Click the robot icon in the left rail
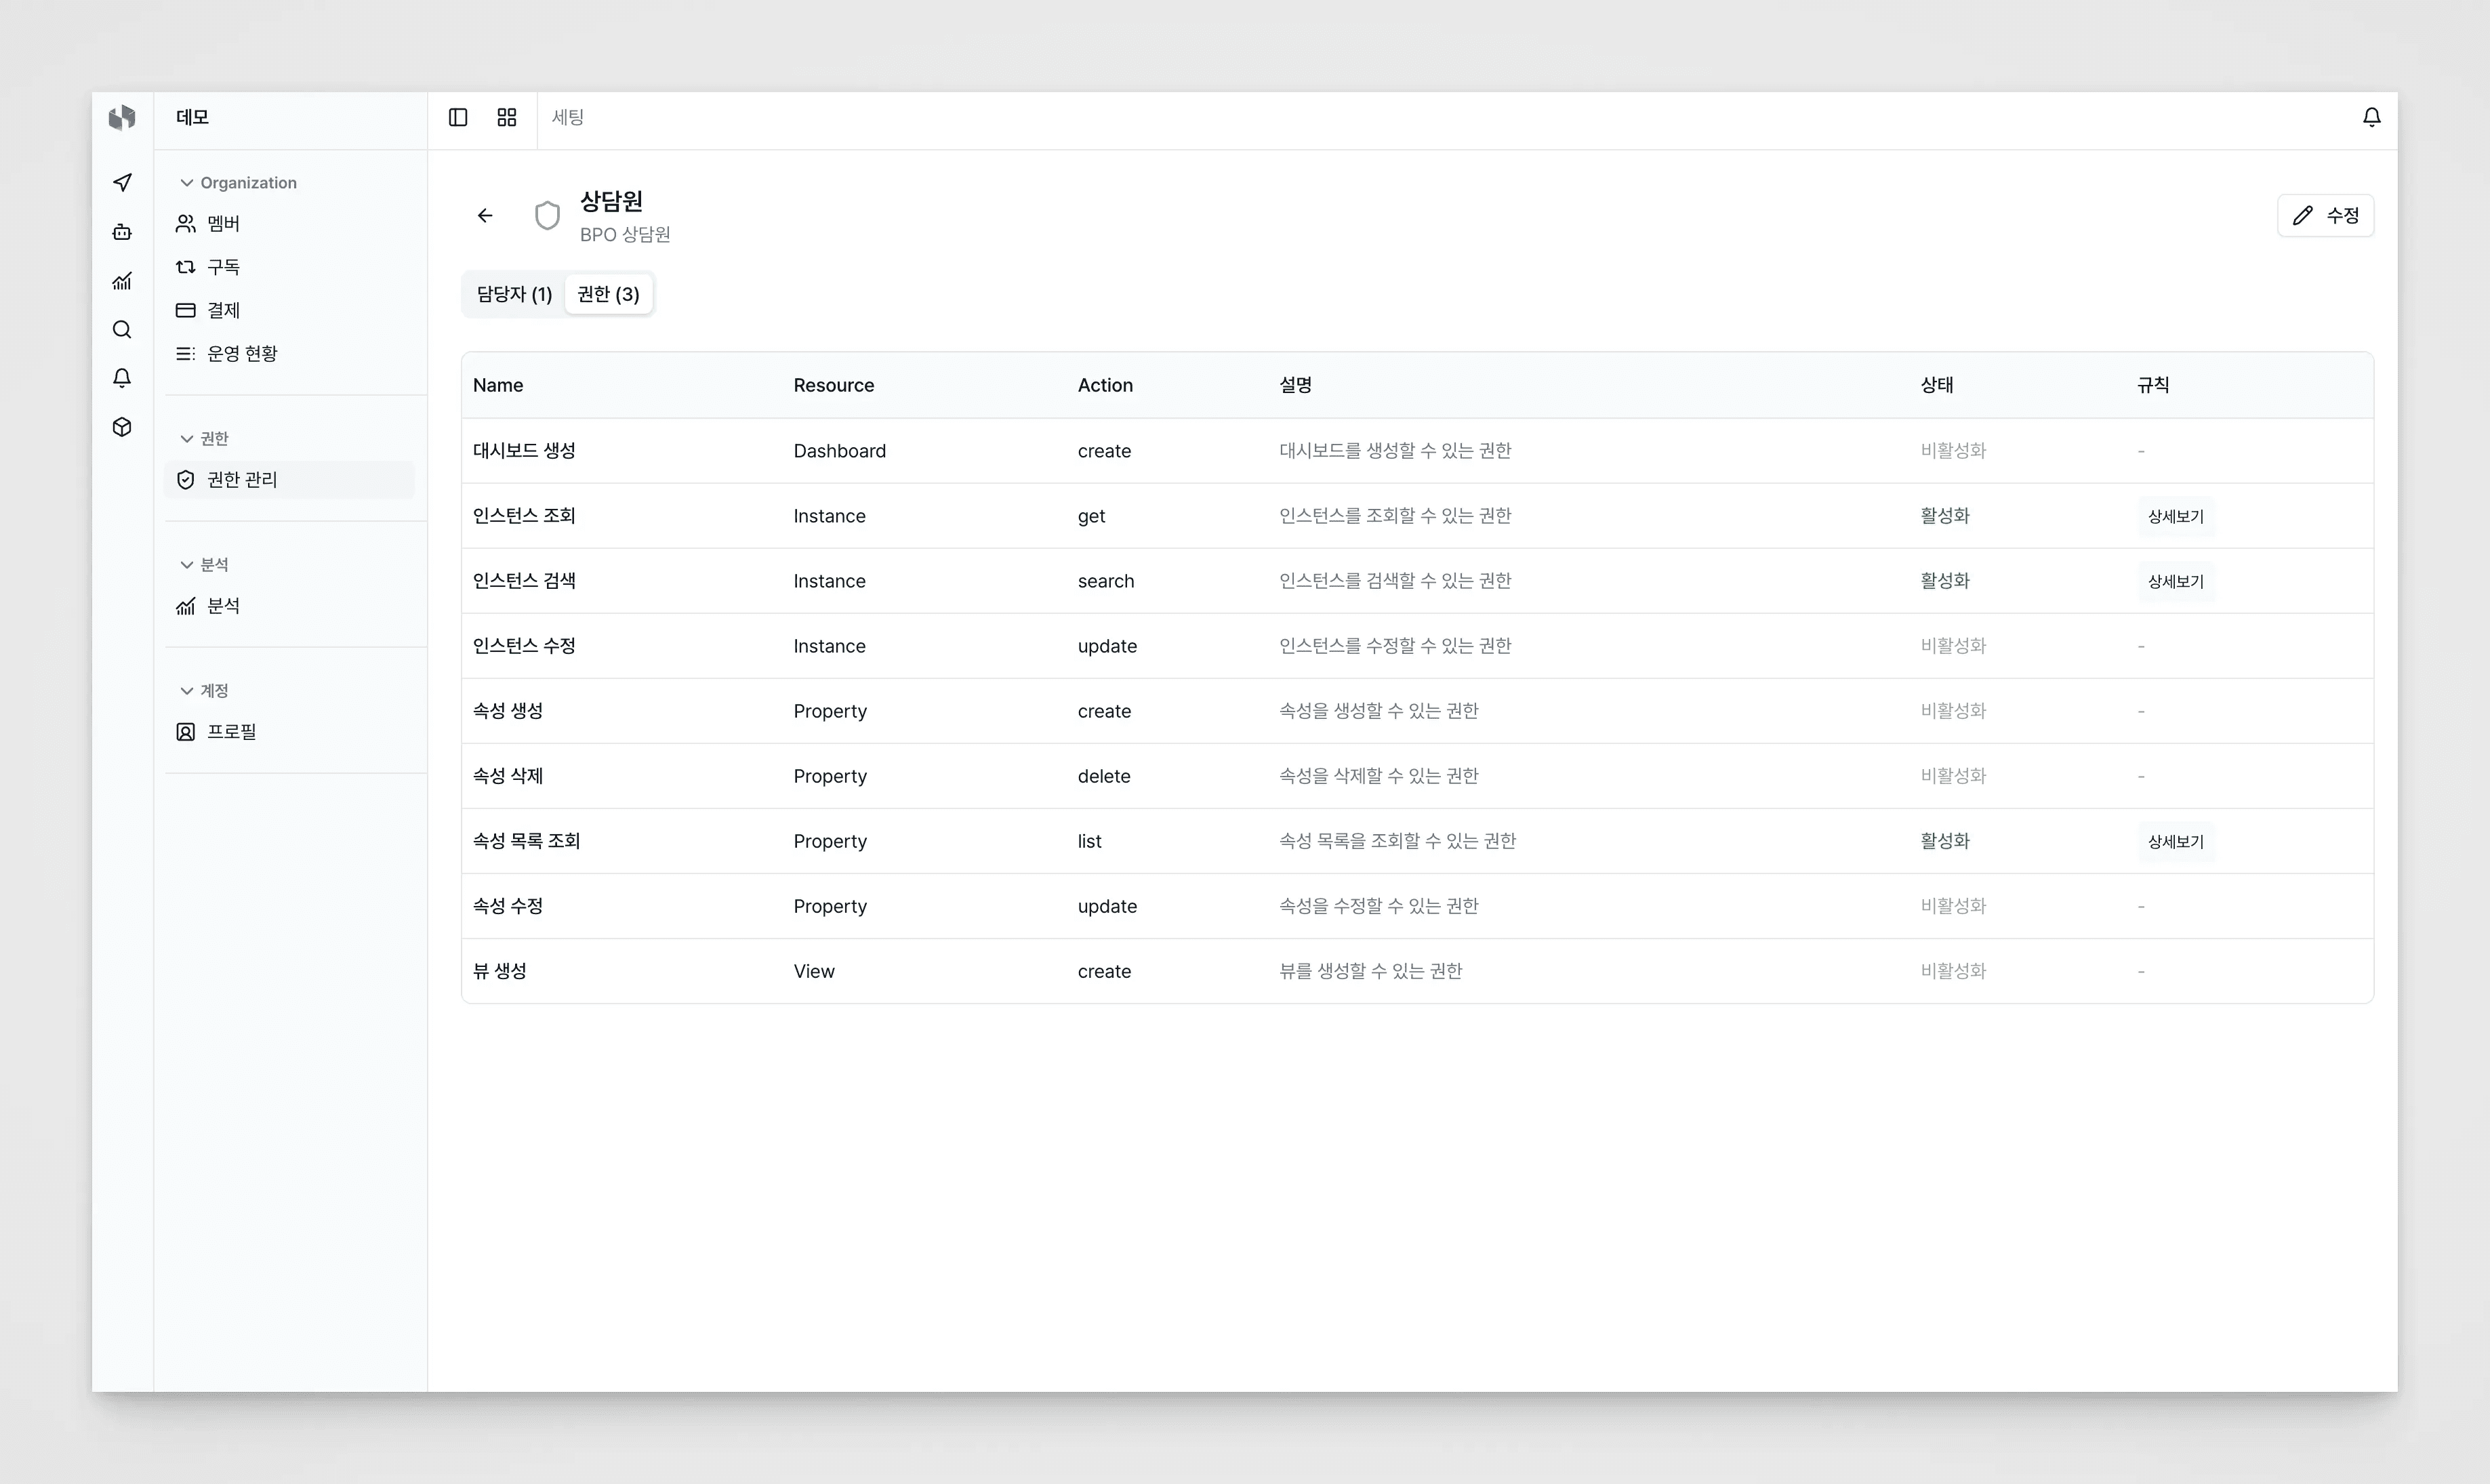 (122, 231)
